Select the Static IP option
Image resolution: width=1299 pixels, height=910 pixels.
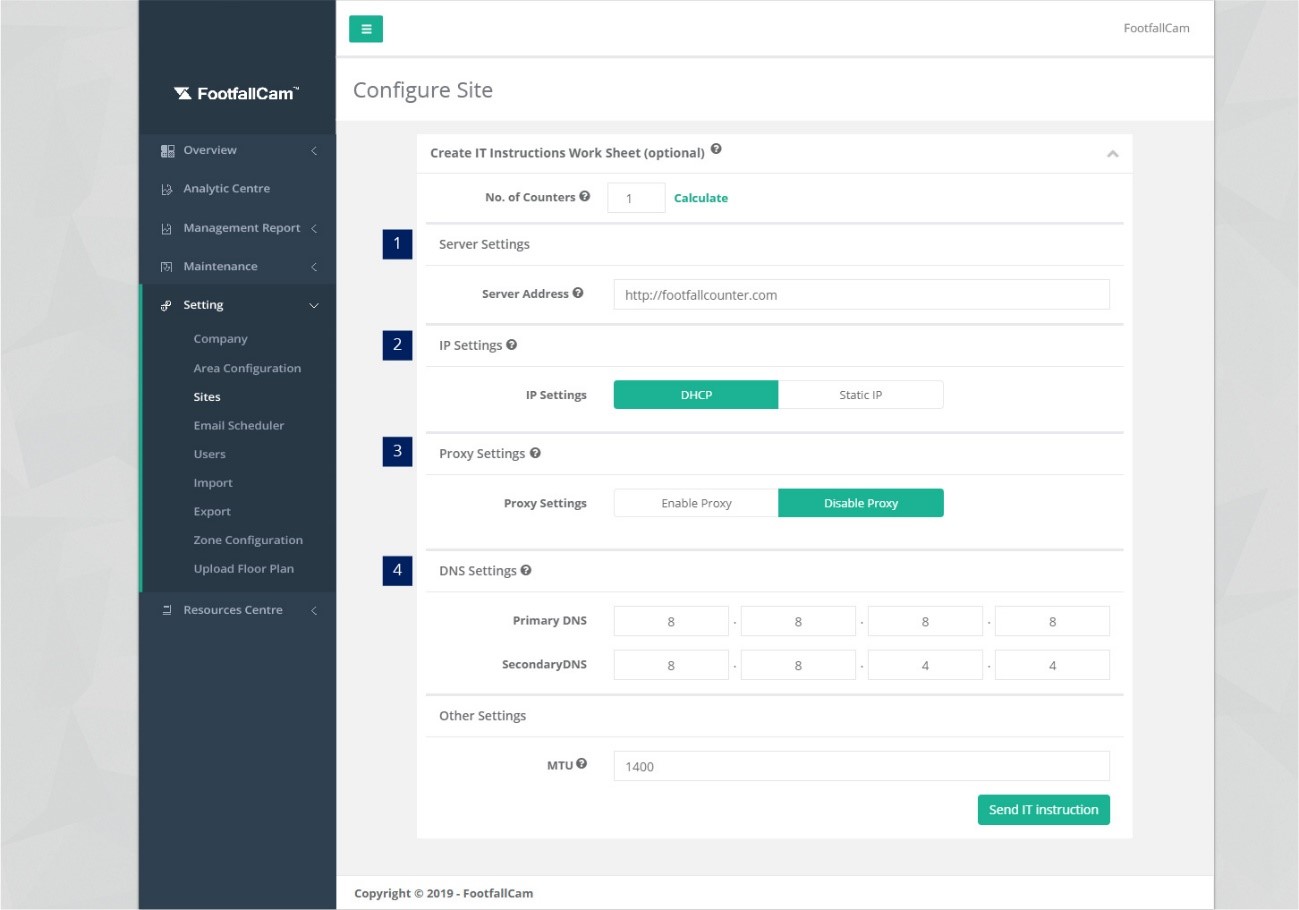(860, 395)
